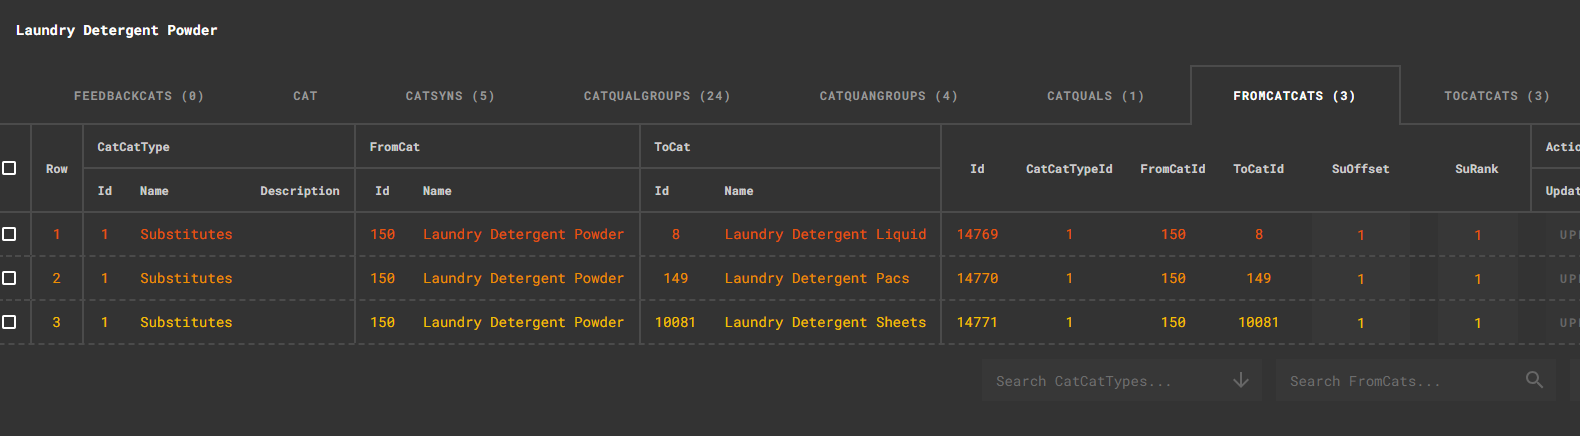Toggle the select-all checkbox in table header
The height and width of the screenshot is (436, 1580).
point(9,168)
